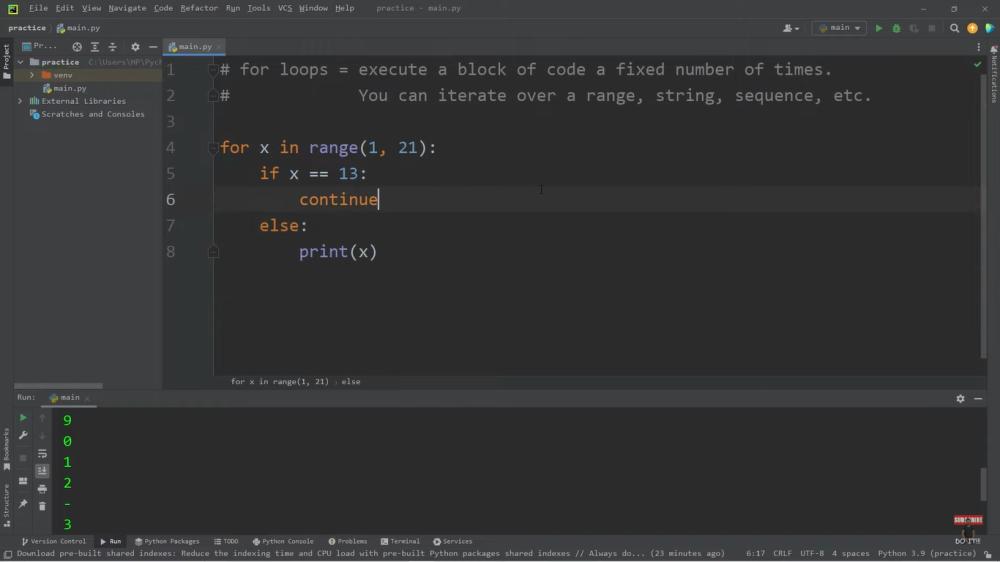Open the Python 3.9 interpreter selector
This screenshot has height=562, width=1000.
927,554
